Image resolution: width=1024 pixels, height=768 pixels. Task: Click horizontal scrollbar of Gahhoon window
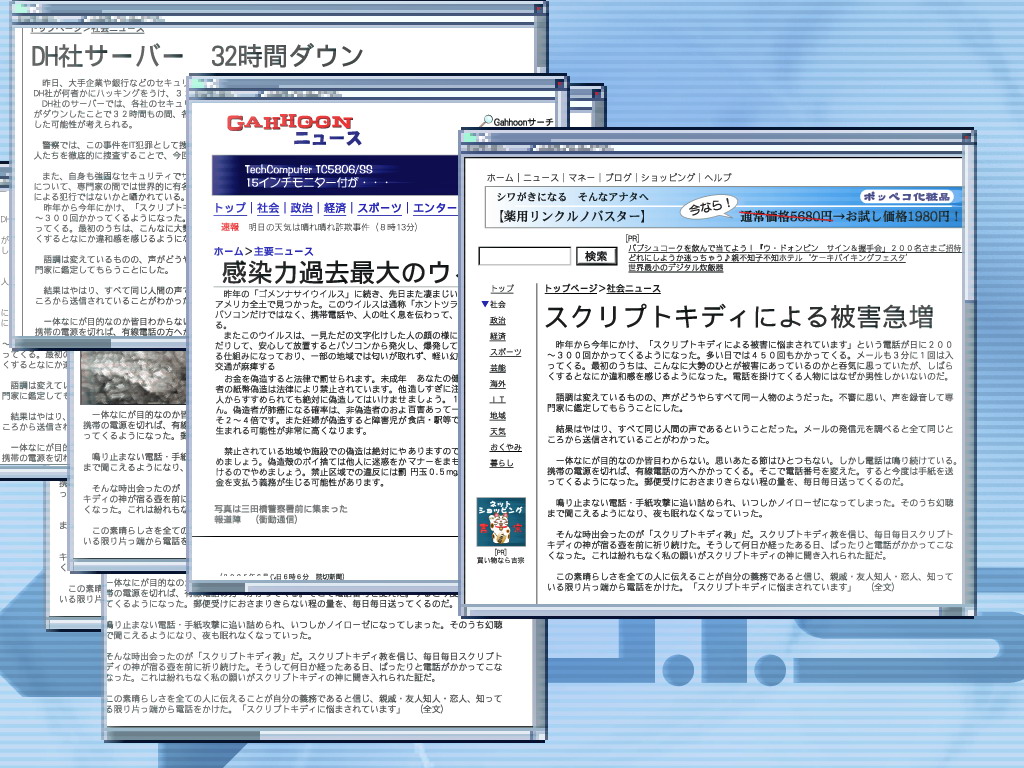[327, 587]
